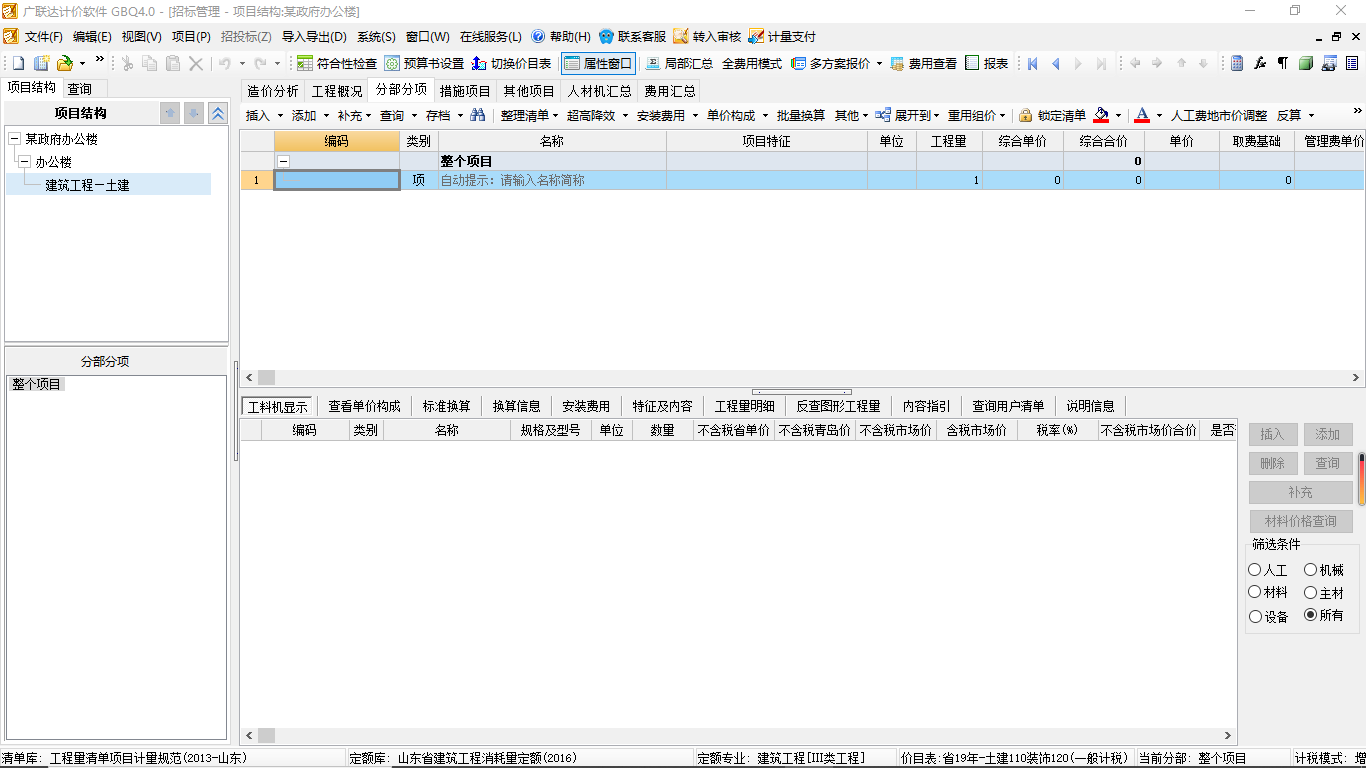Select 建筑工程-土建 tree item
This screenshot has width=1366, height=768.
(87, 185)
